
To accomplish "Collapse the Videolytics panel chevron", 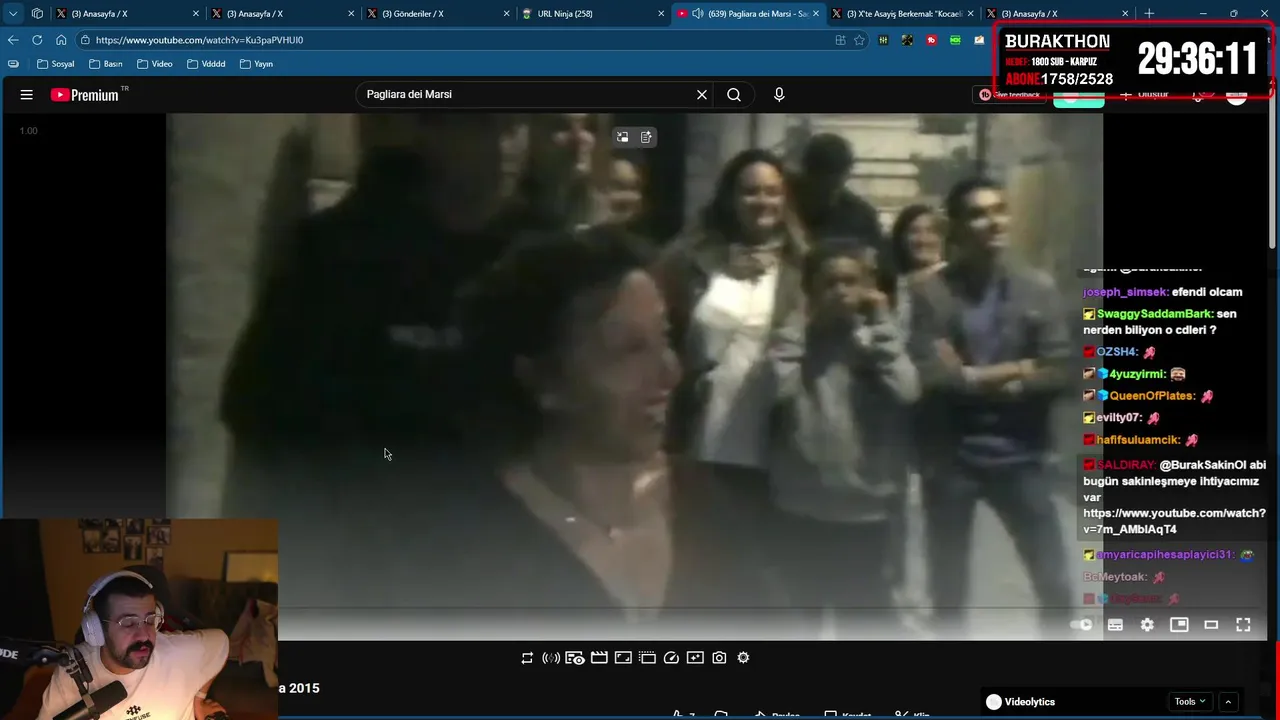I will click(x=1228, y=702).
